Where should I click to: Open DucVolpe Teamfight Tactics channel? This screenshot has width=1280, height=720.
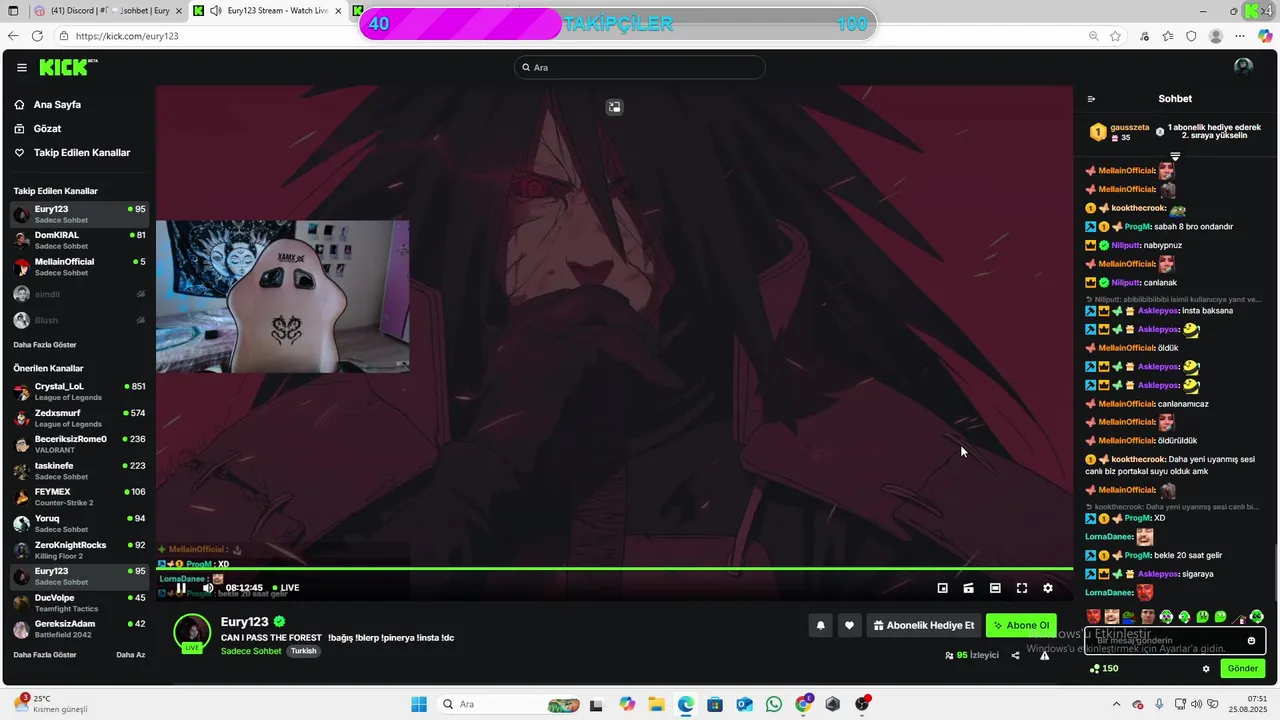(78, 603)
